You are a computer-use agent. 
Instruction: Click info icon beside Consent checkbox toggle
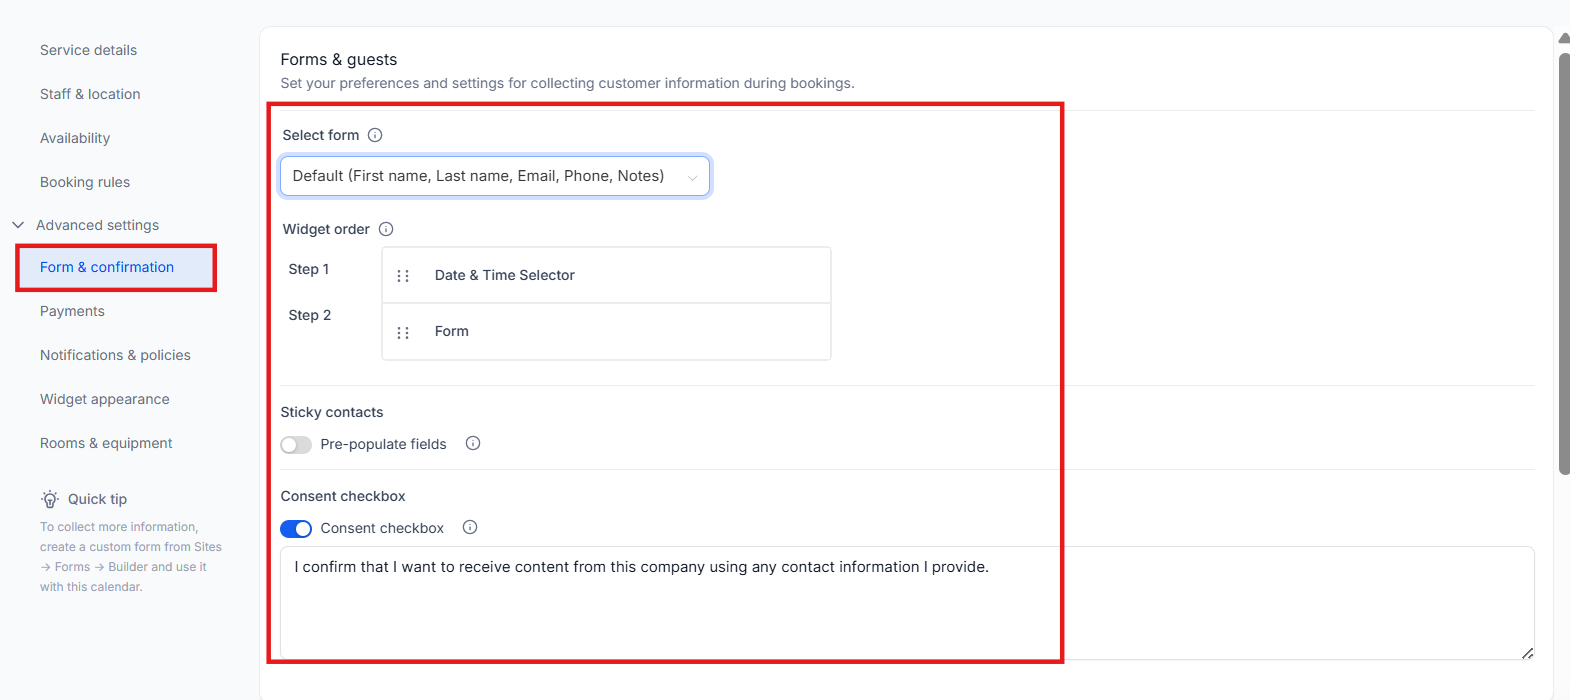coord(470,527)
